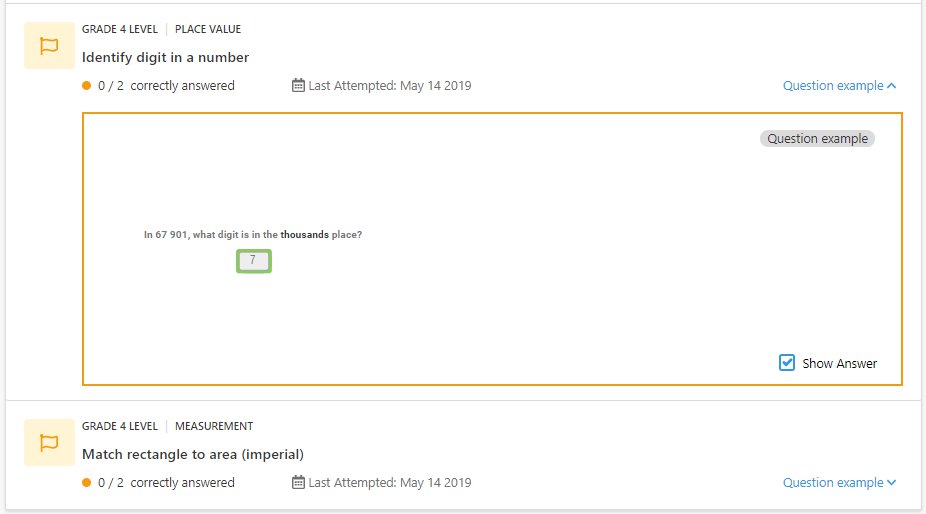The width and height of the screenshot is (926, 514).
Task: Click the calendar icon in the Identify digit row
Action: pos(298,85)
